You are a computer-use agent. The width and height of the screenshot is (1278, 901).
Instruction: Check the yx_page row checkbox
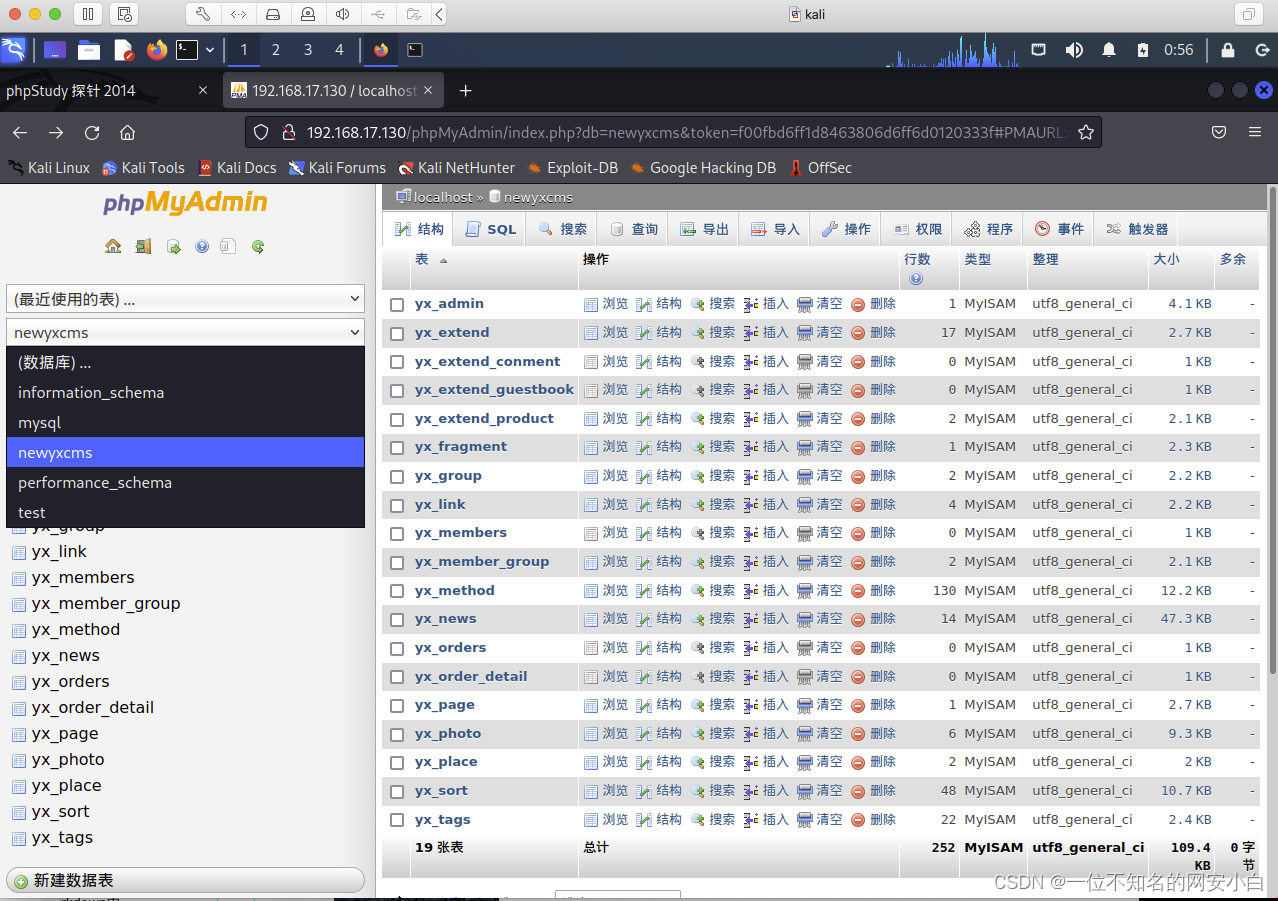[397, 705]
